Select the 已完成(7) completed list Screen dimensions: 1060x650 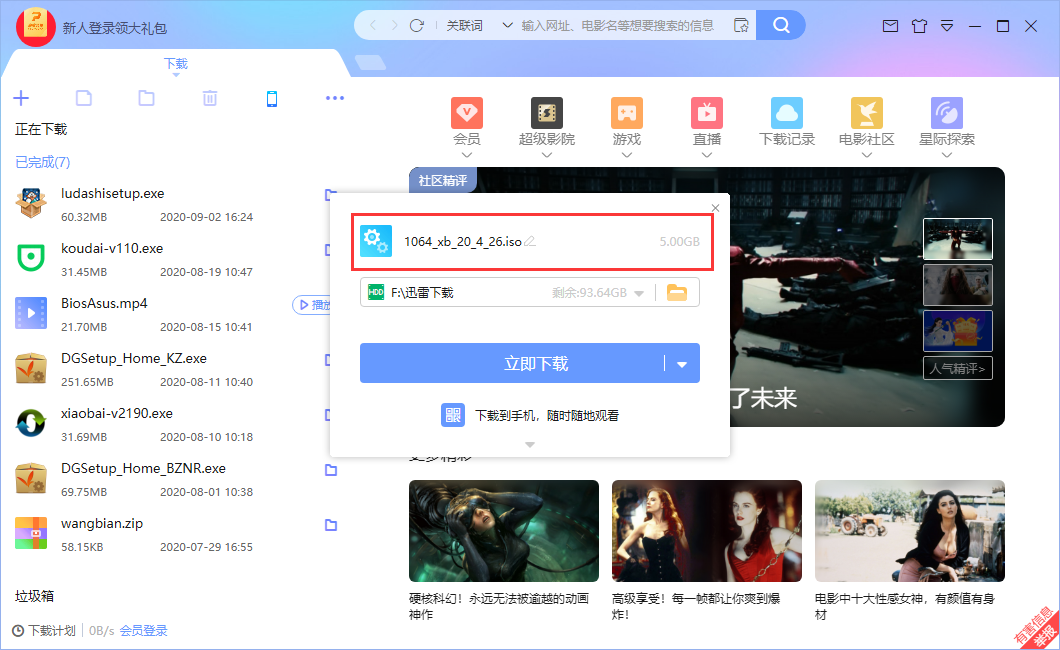(x=42, y=162)
